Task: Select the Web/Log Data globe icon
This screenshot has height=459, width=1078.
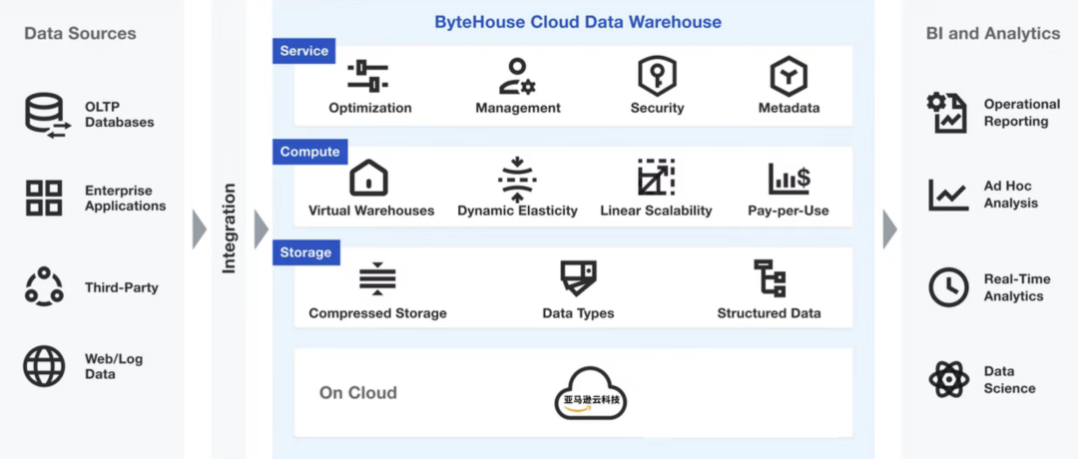Action: point(44,366)
